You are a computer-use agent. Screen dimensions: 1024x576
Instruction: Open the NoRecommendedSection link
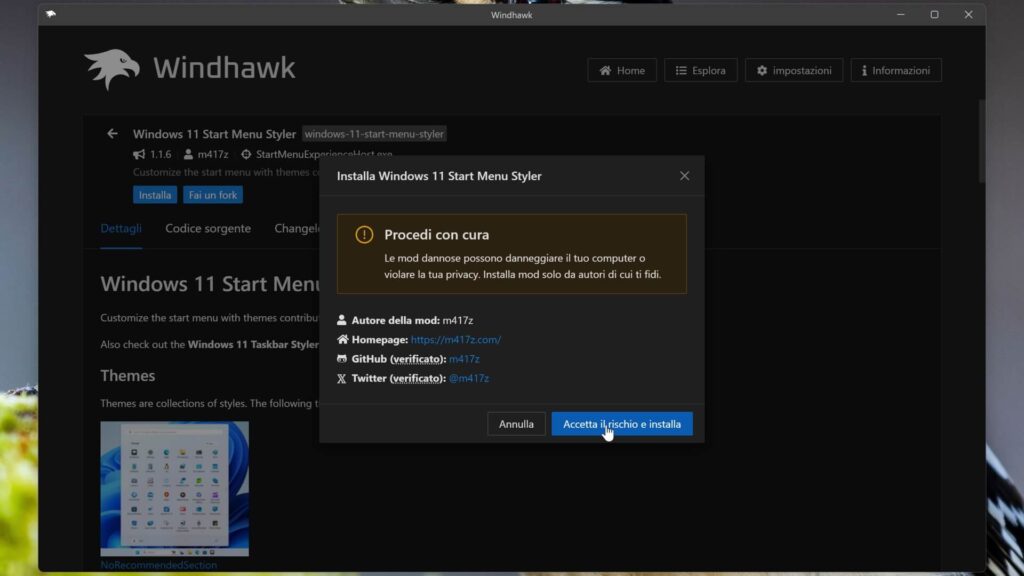(159, 565)
